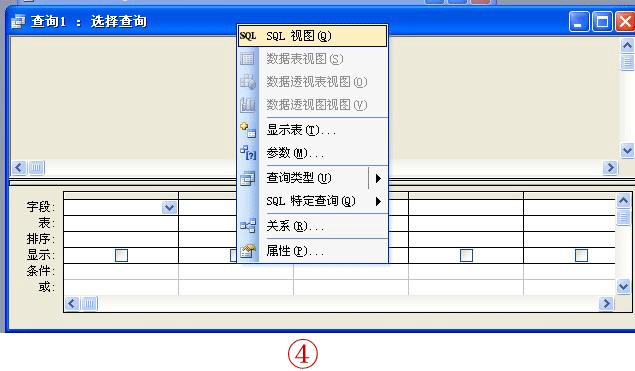Click the pivot chart icon beside 数据透视图视图
The image size is (635, 371).
point(248,105)
